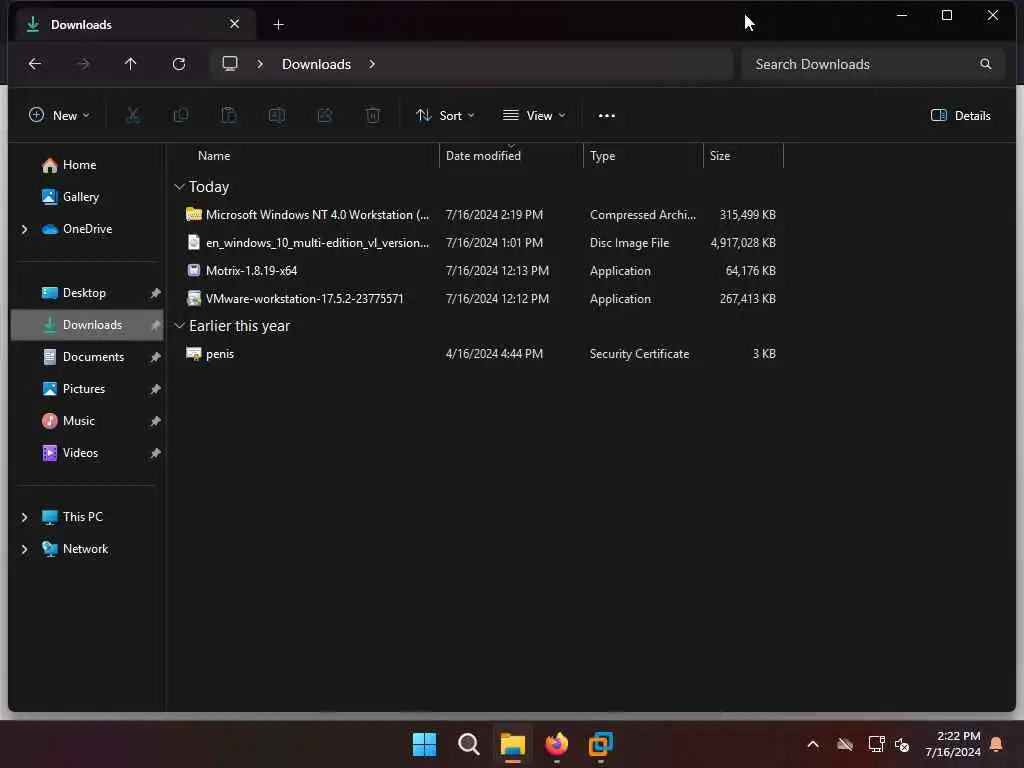Click the Paste clipboard icon
The image size is (1024, 768).
coord(229,116)
